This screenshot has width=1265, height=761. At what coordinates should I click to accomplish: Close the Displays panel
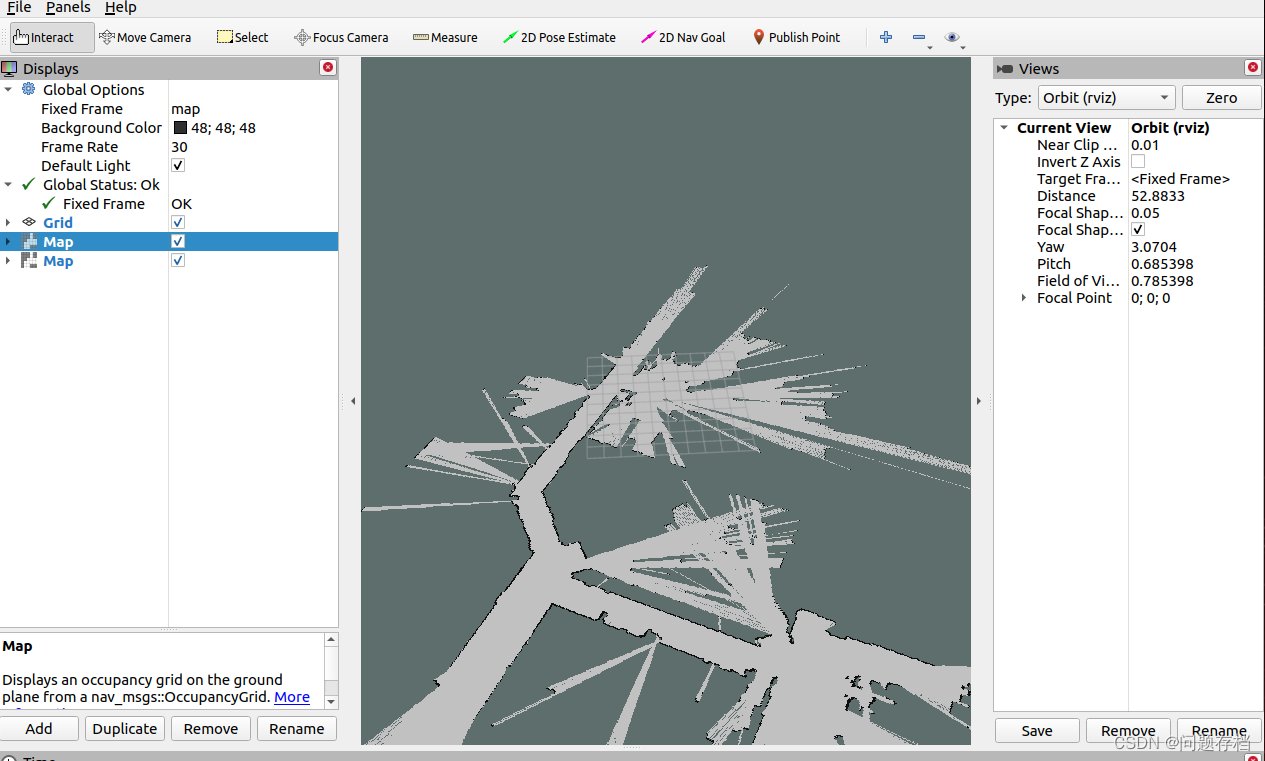coord(328,68)
